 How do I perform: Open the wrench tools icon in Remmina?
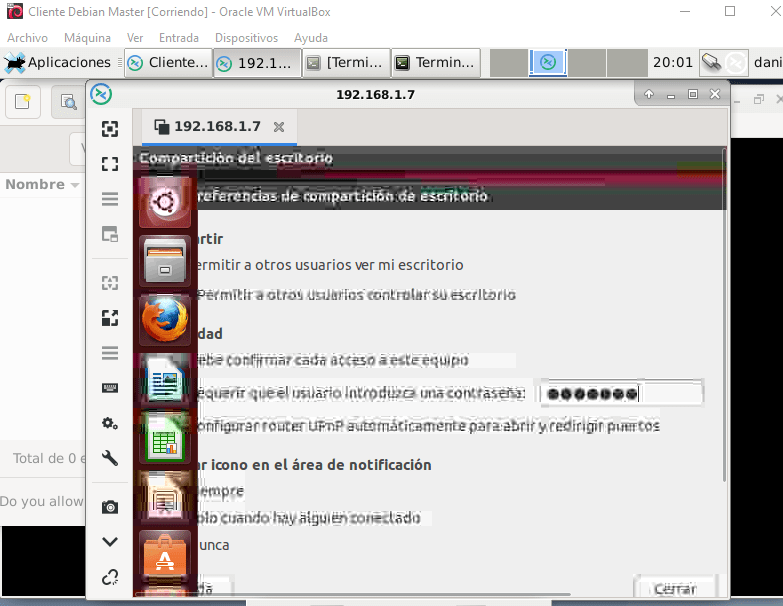pyautogui.click(x=110, y=458)
